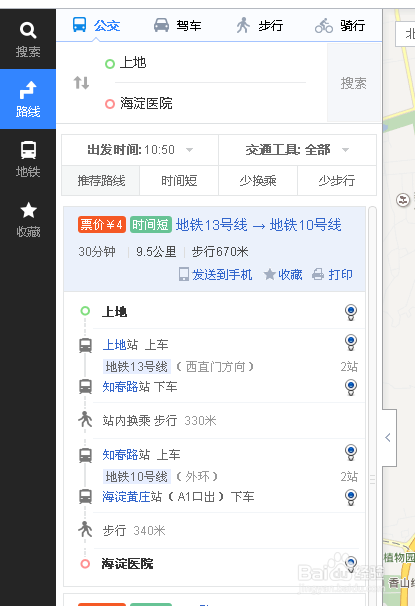Click the 上地 origin row in steps
This screenshot has height=606, width=415.
[114, 312]
